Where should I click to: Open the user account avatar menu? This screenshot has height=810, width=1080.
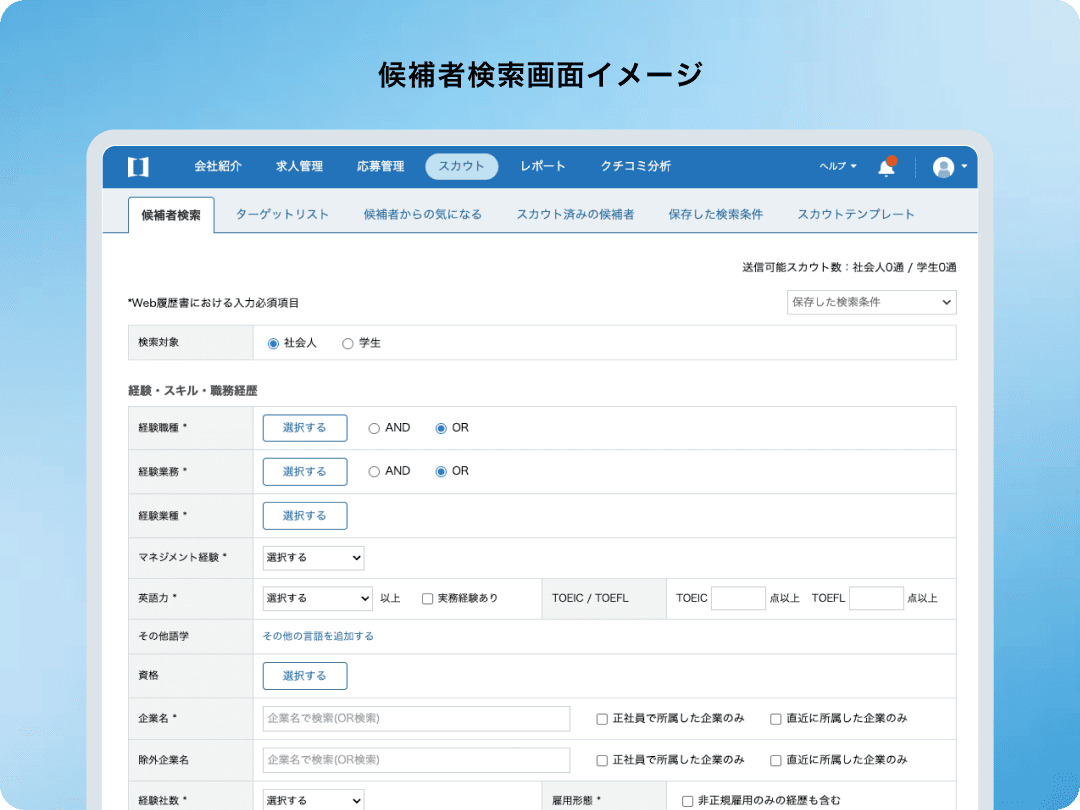pos(943,167)
